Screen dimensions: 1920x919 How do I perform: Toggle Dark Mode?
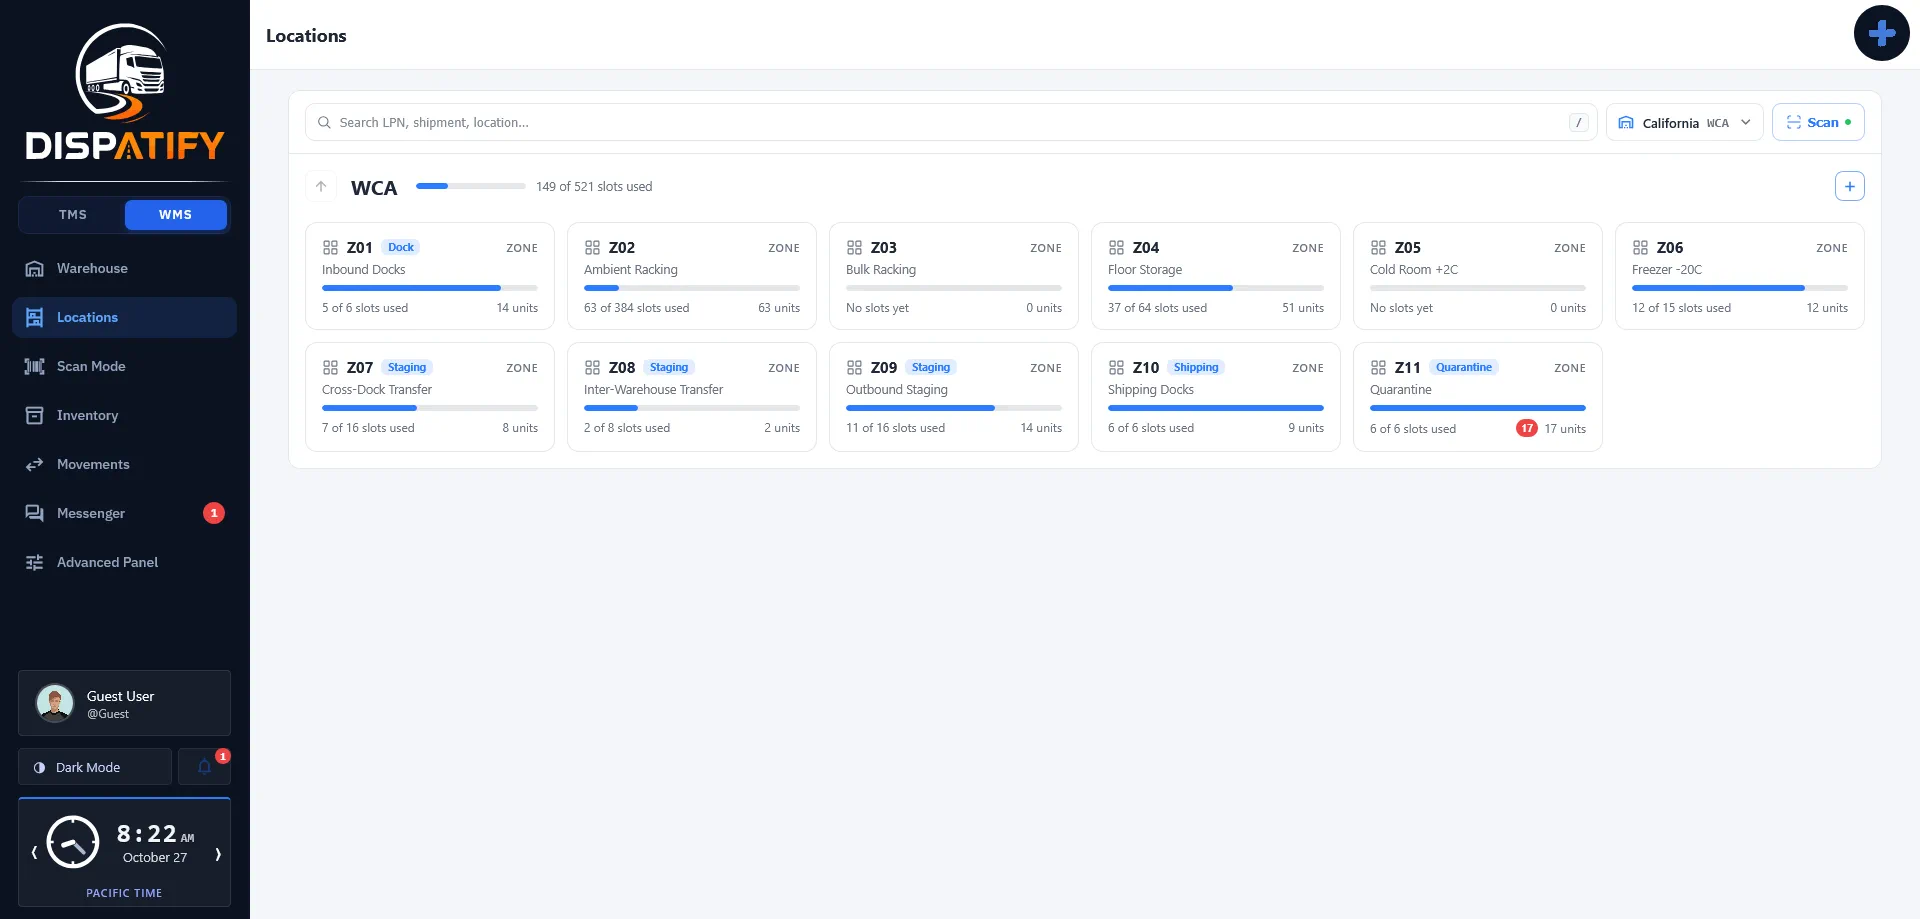[95, 767]
